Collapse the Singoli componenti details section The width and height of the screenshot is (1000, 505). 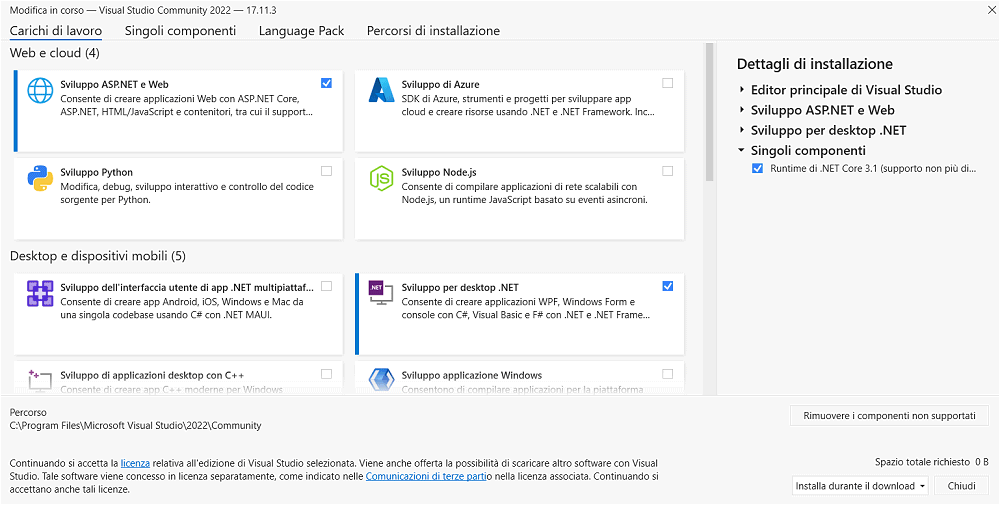[742, 150]
